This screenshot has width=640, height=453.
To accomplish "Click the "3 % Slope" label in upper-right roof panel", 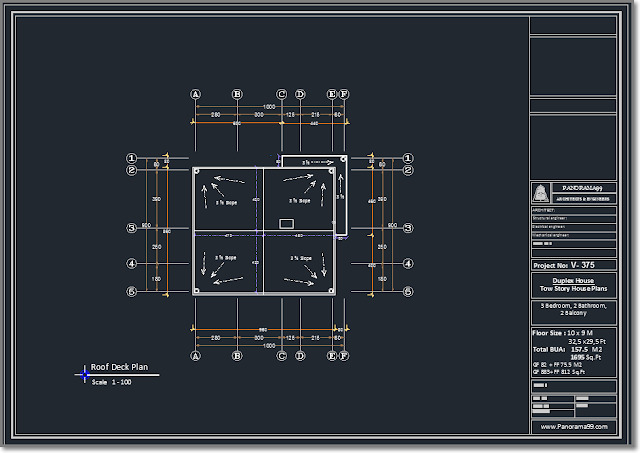I will [x=300, y=201].
